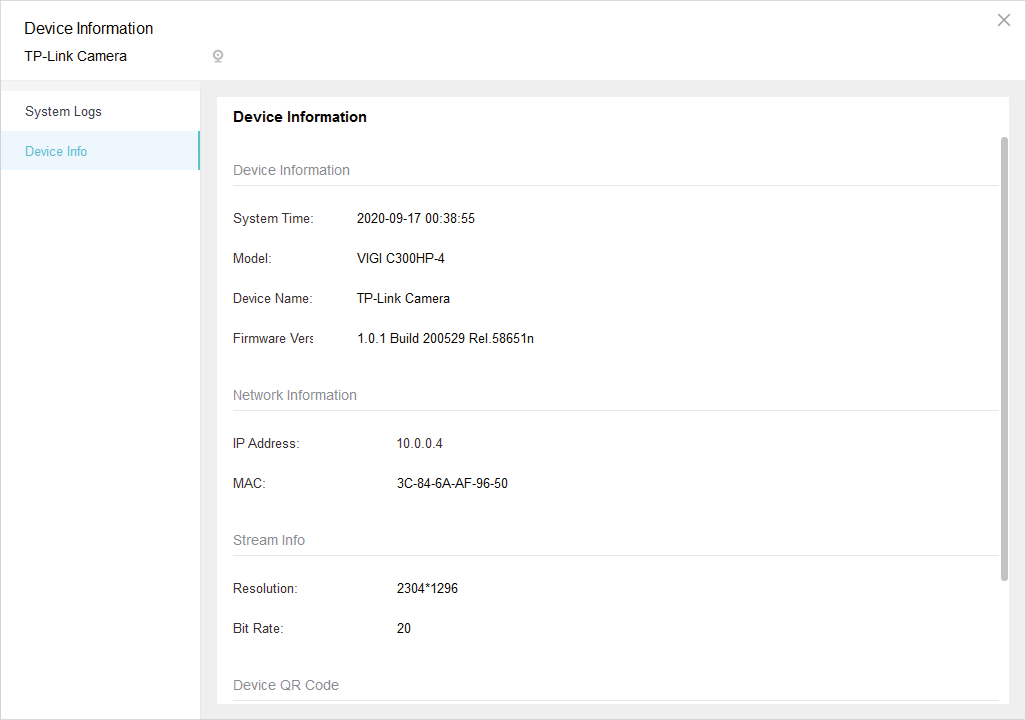Select the Device Info tab

point(100,151)
